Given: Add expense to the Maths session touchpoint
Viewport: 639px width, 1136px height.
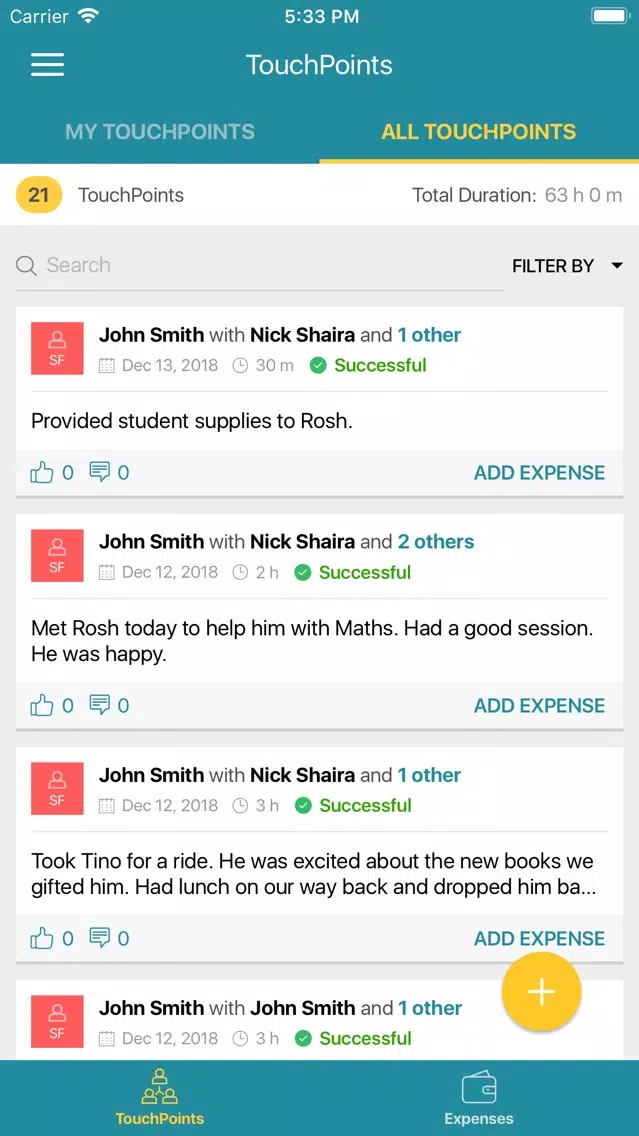Looking at the screenshot, I should [x=540, y=706].
